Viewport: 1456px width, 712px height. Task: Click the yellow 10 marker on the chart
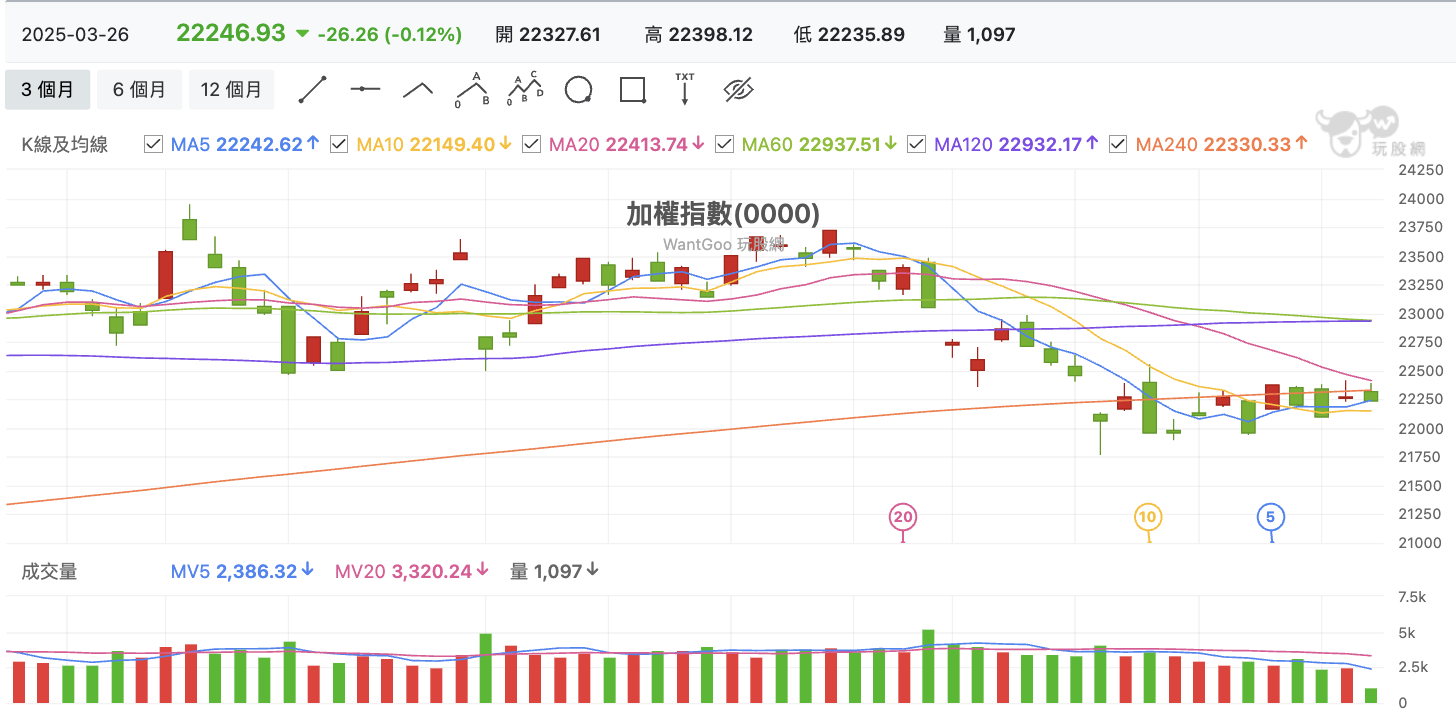[x=1147, y=517]
